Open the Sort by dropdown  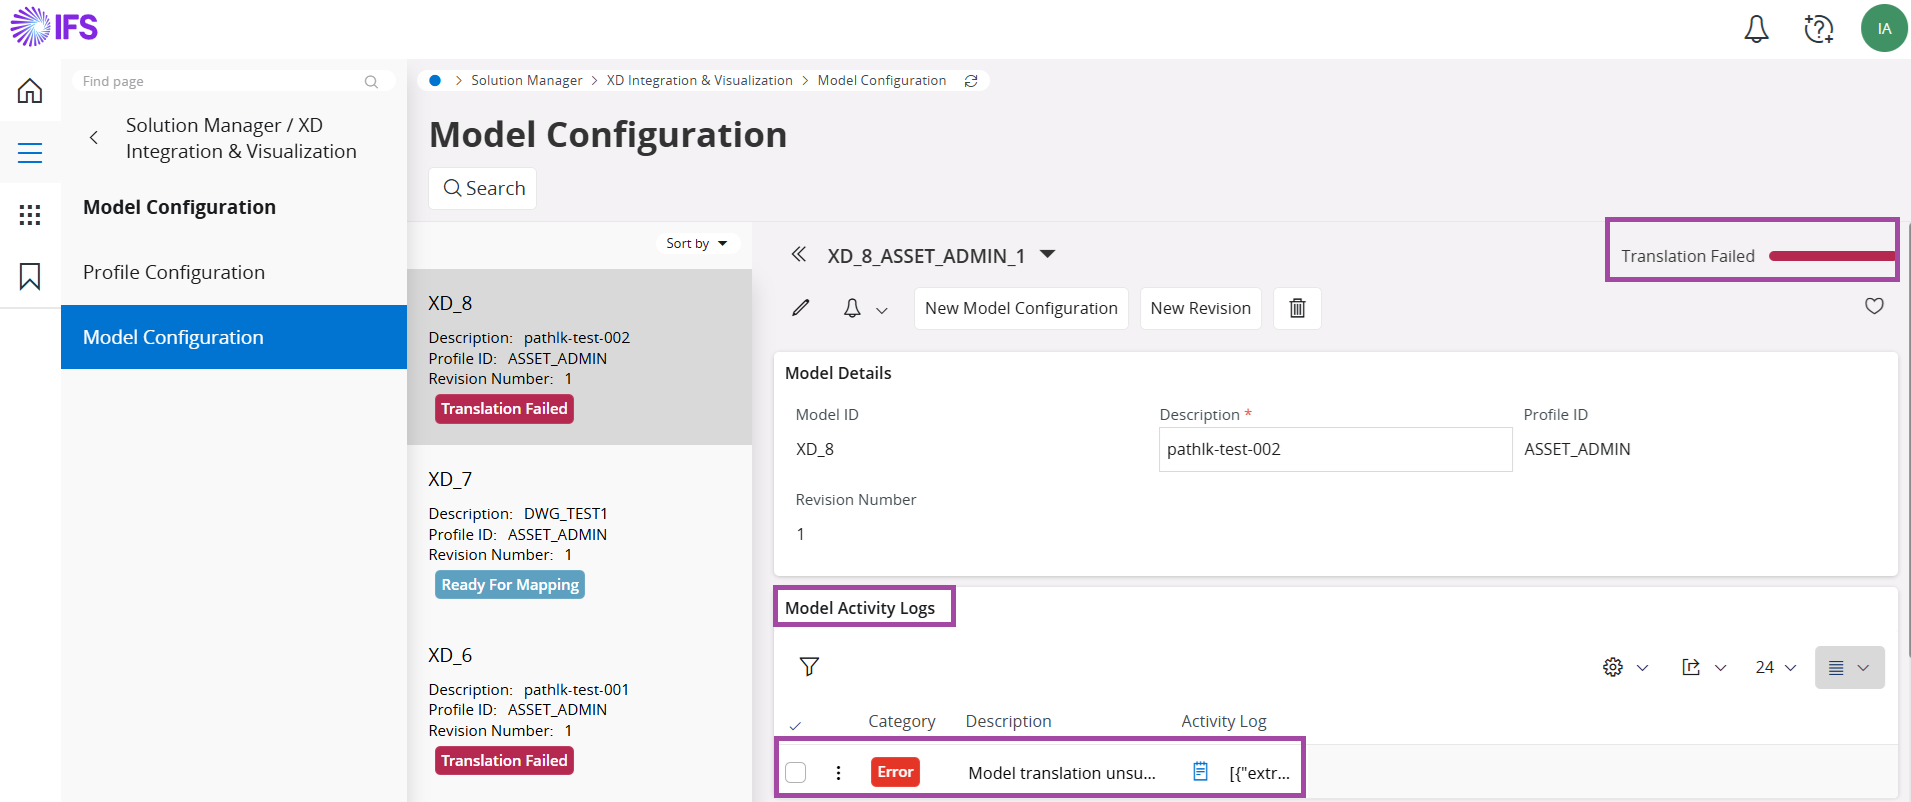click(x=696, y=243)
